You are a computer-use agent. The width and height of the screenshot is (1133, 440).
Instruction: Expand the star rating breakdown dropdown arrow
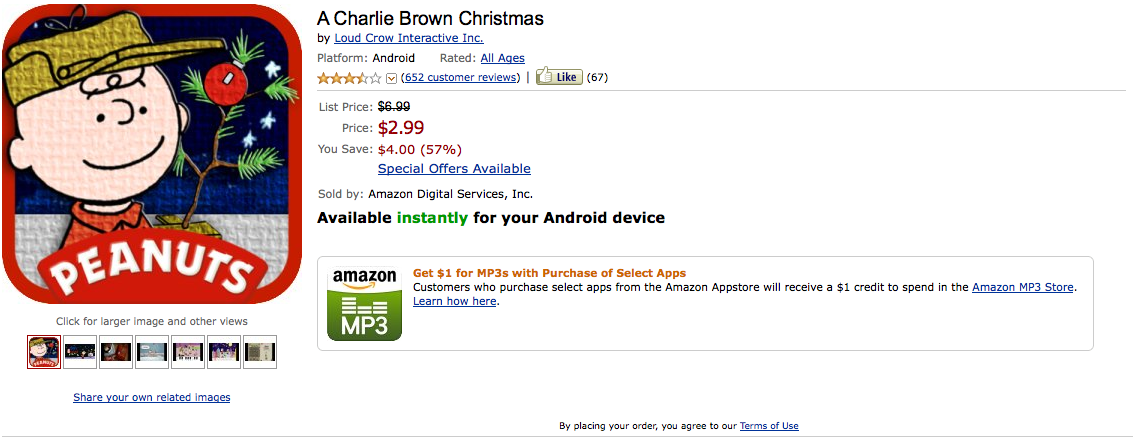pos(391,78)
